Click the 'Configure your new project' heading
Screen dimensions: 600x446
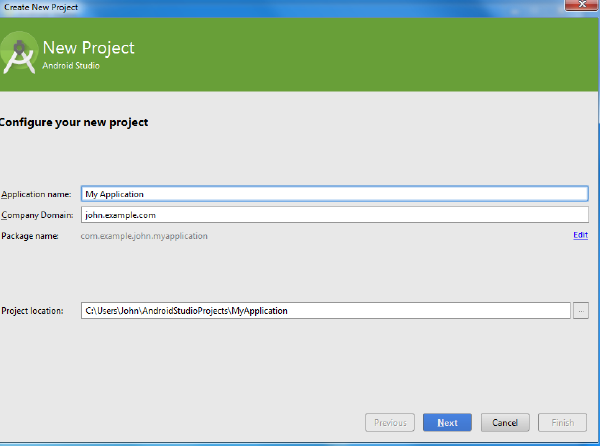point(73,122)
